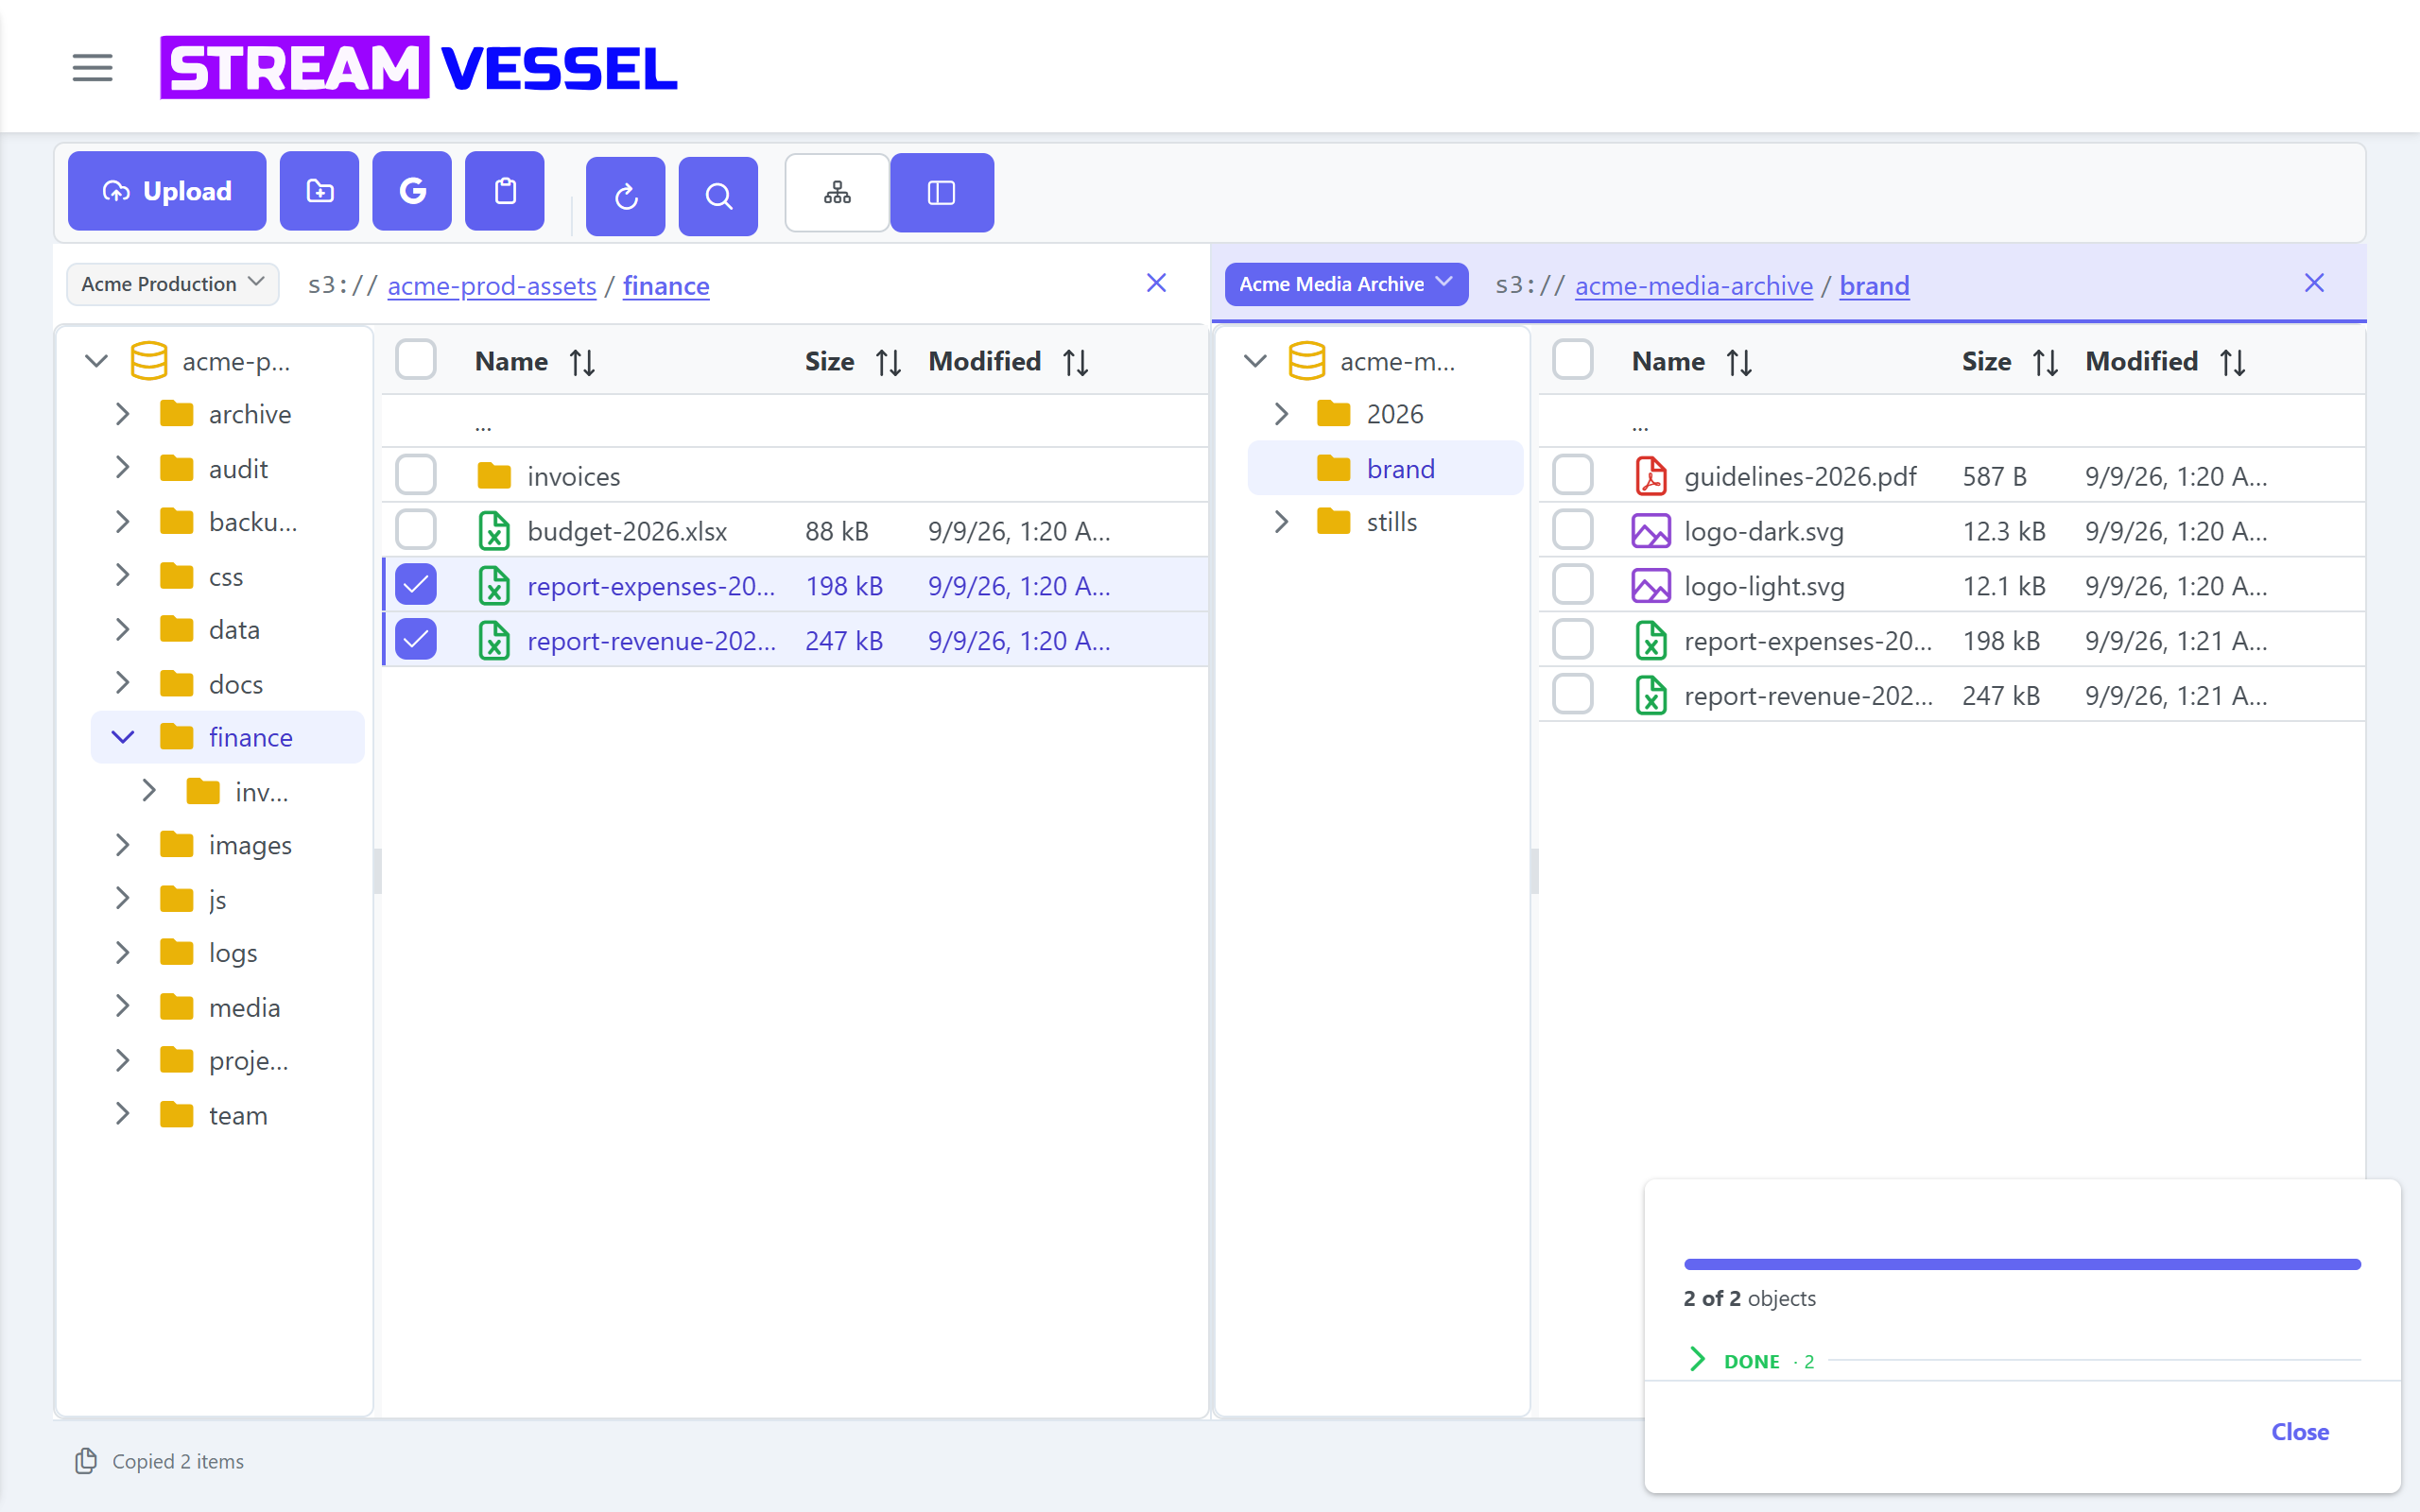
Task: Uncheck report-revenue in left pane
Action: [416, 641]
